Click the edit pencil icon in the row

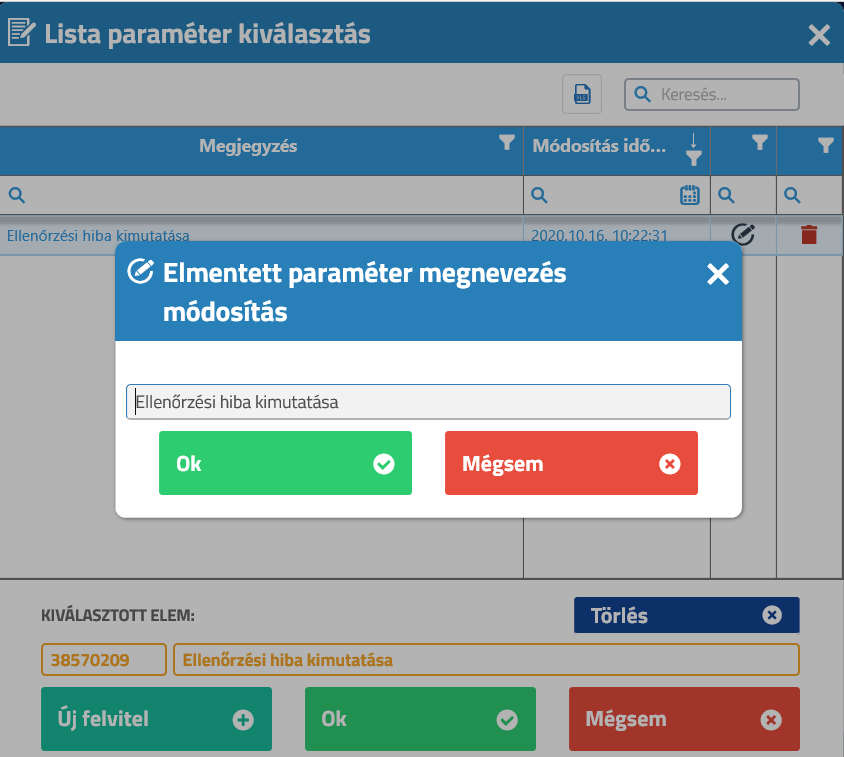[x=743, y=234]
